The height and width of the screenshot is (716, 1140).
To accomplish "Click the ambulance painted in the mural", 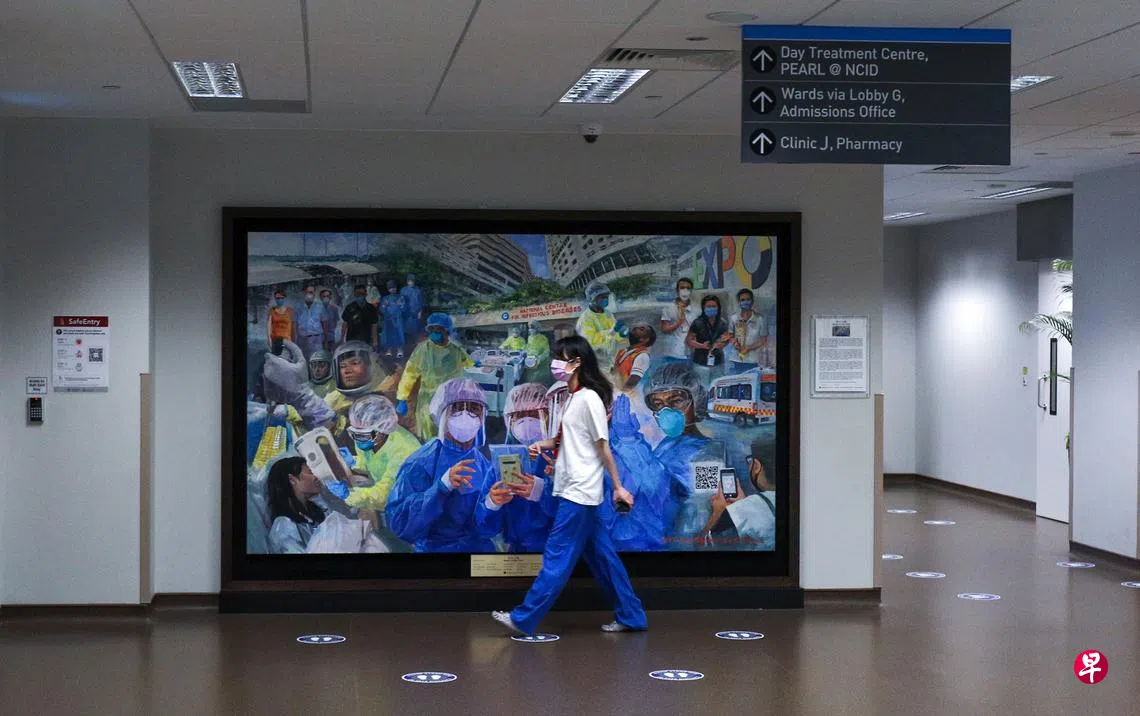I will coord(741,395).
